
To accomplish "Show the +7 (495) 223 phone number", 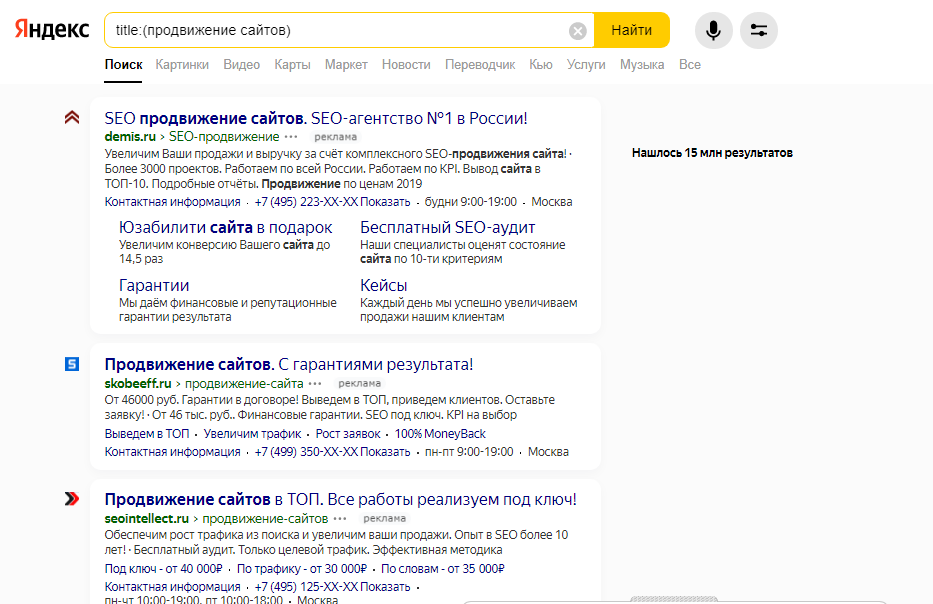I will click(332, 202).
